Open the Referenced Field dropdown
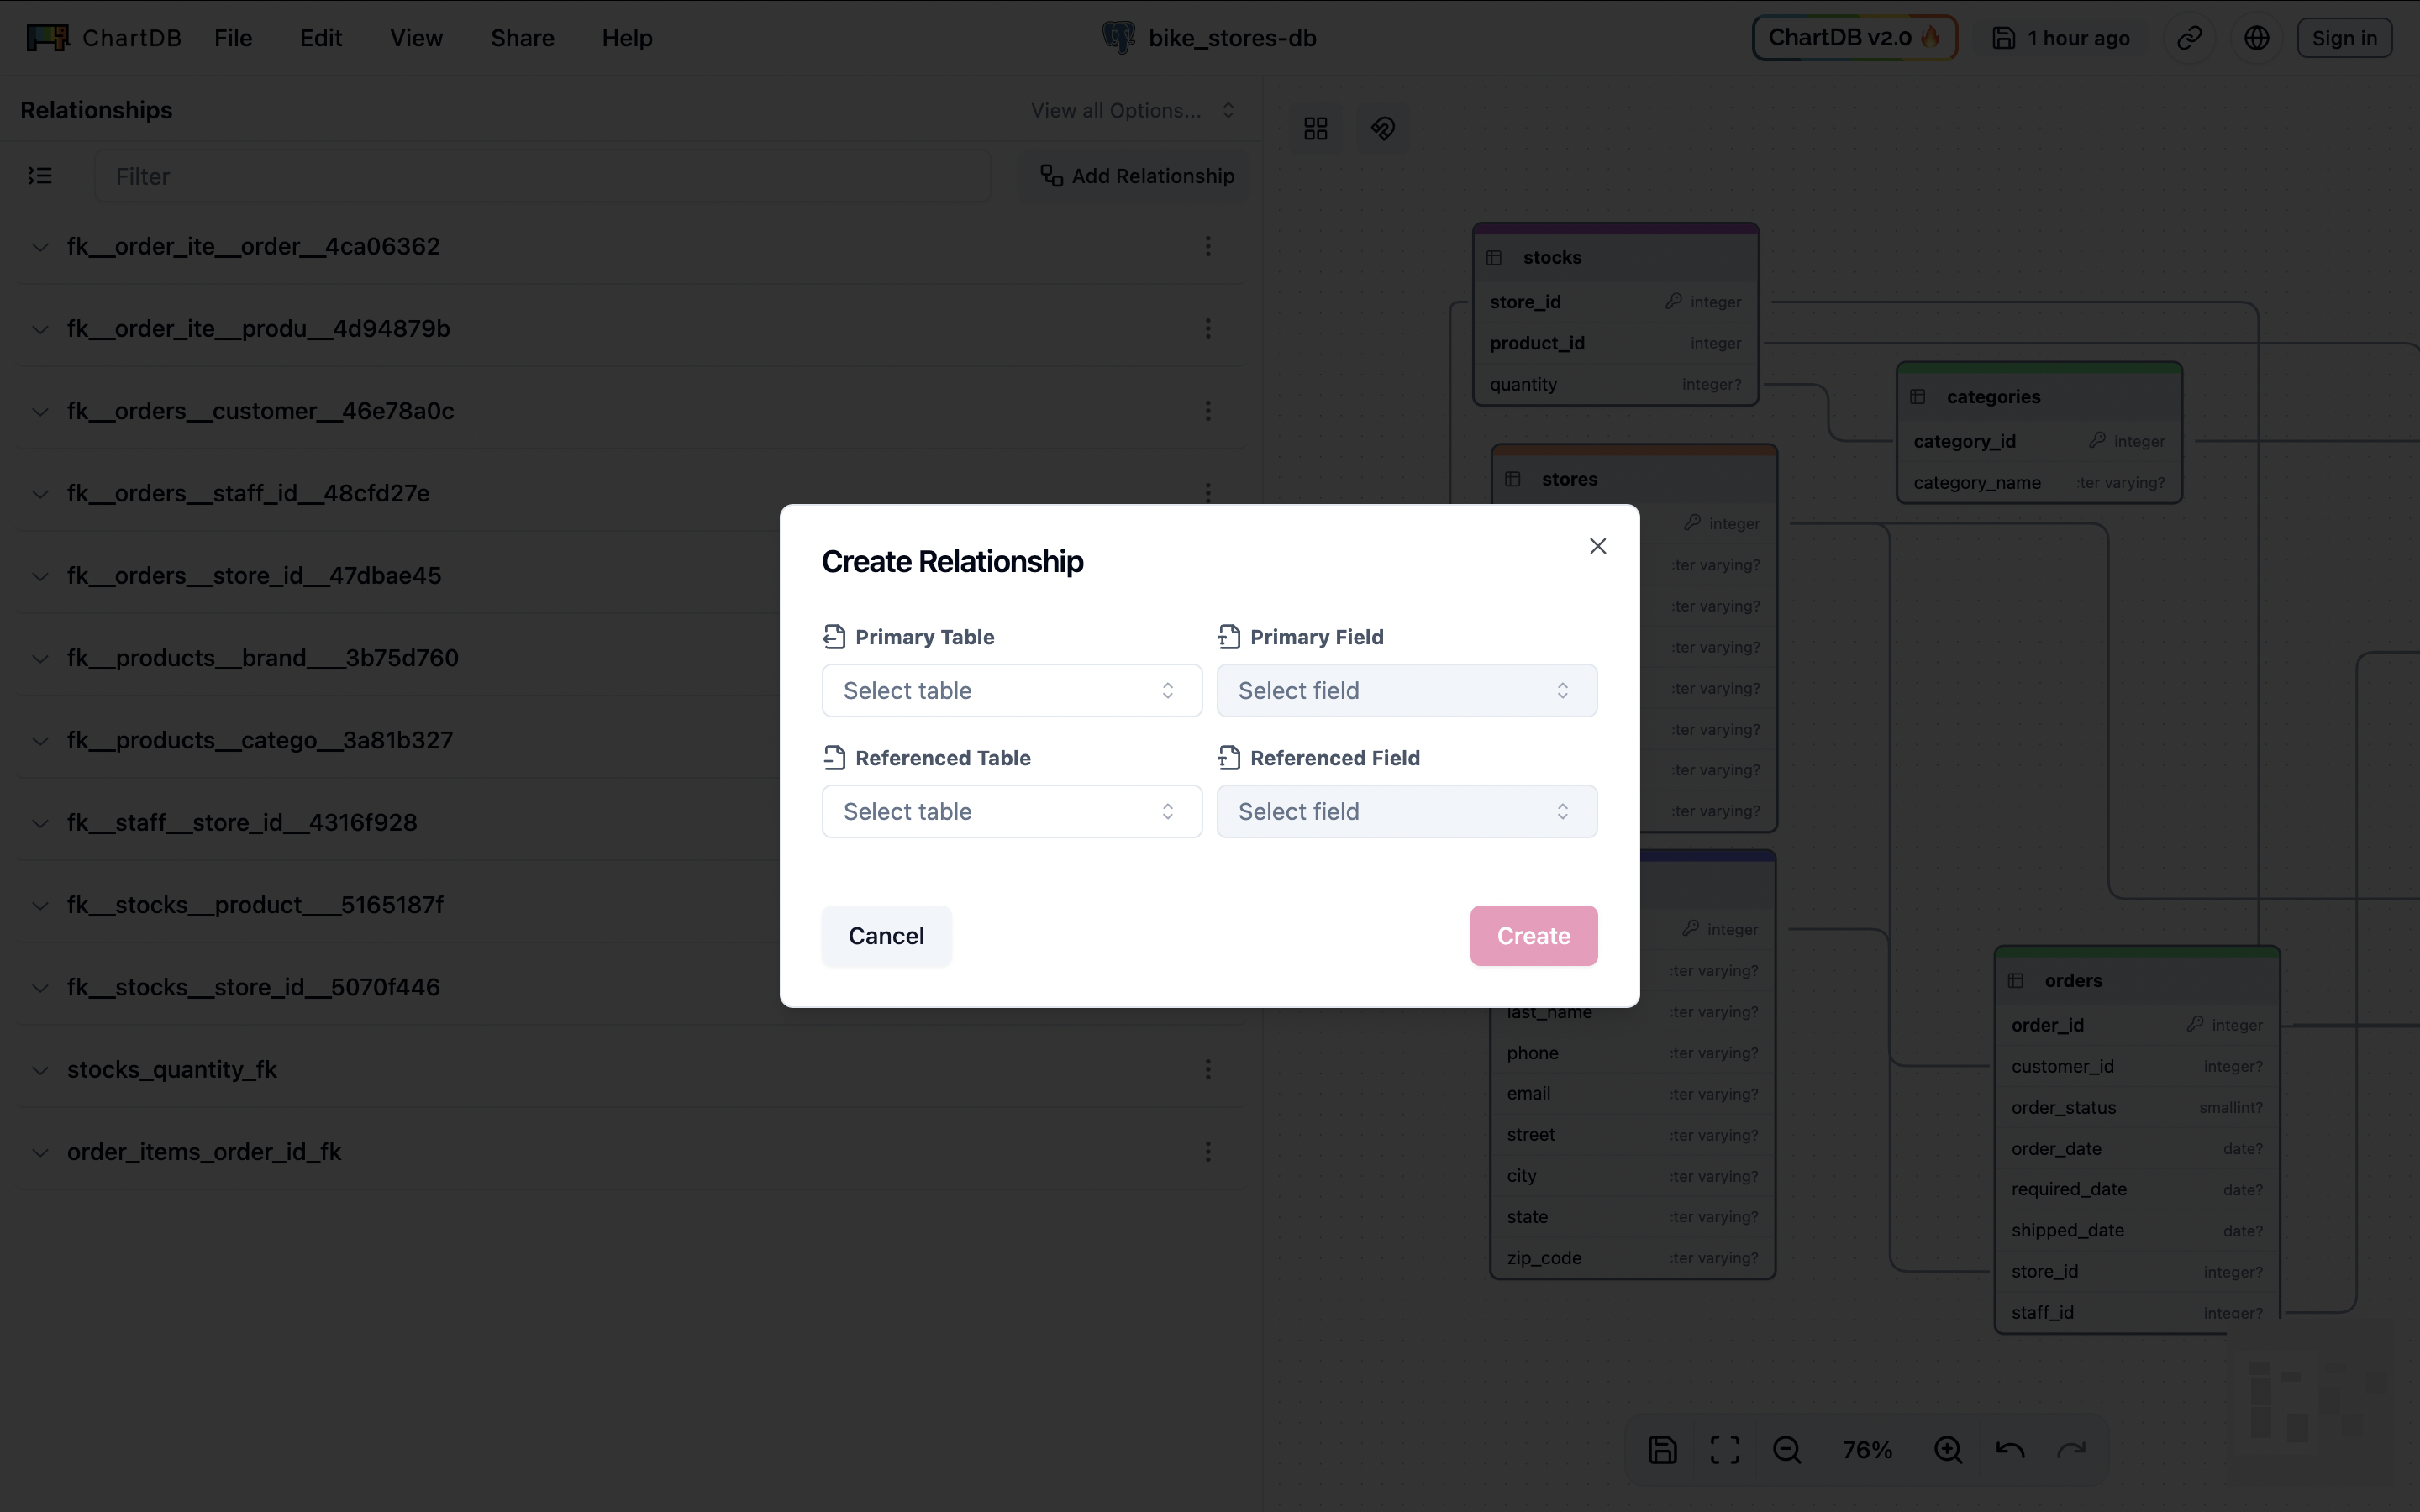The height and width of the screenshot is (1512, 2420). 1406,811
